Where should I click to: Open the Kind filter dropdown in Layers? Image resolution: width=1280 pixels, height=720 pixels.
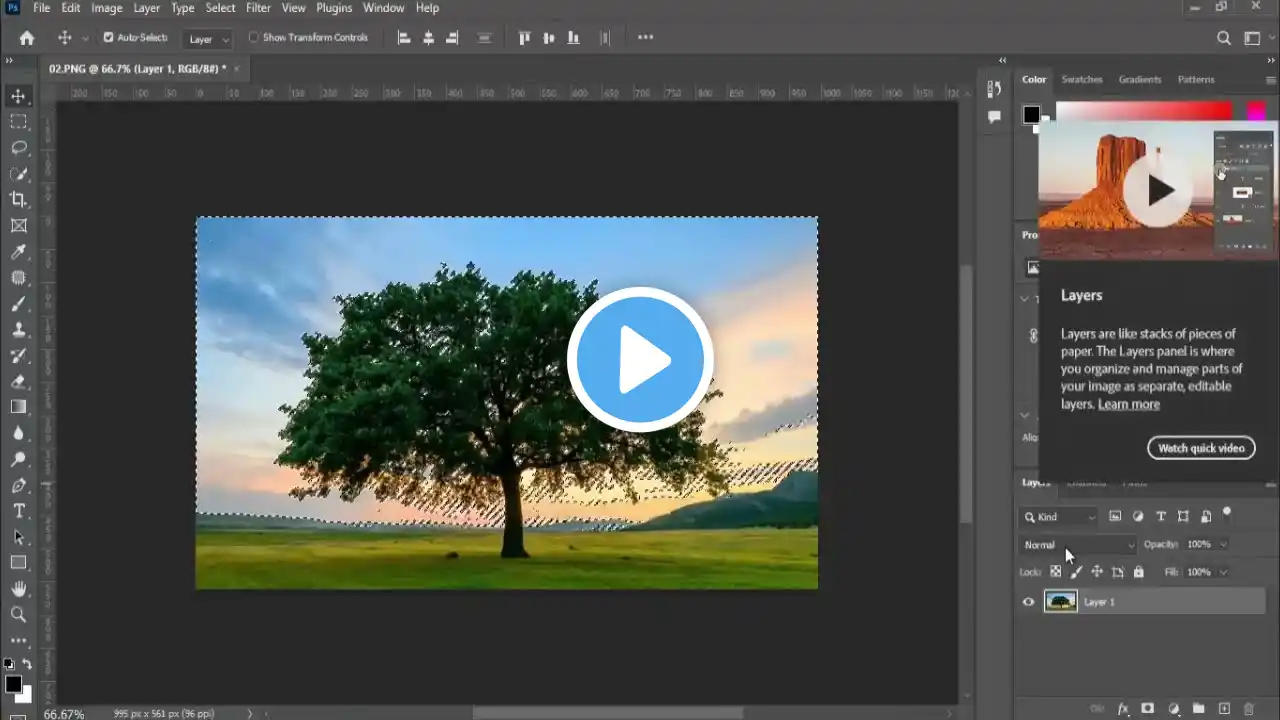[1059, 517]
